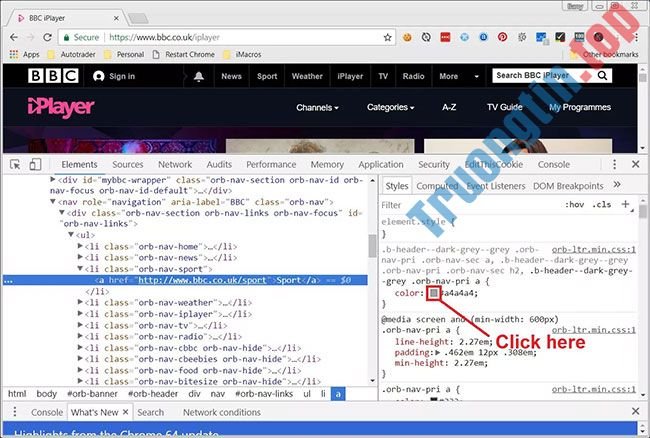650x438 pixels.
Task: Open the Channels dropdown menu
Action: [317, 107]
